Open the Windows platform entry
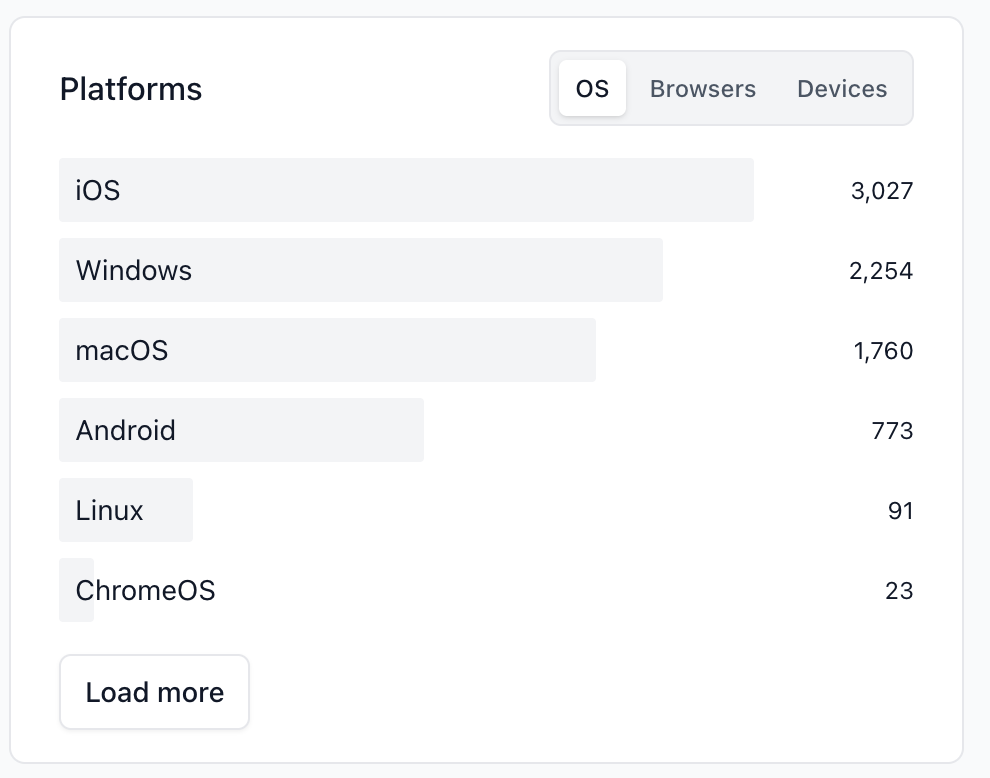The width and height of the screenshot is (990, 778). [x=134, y=270]
